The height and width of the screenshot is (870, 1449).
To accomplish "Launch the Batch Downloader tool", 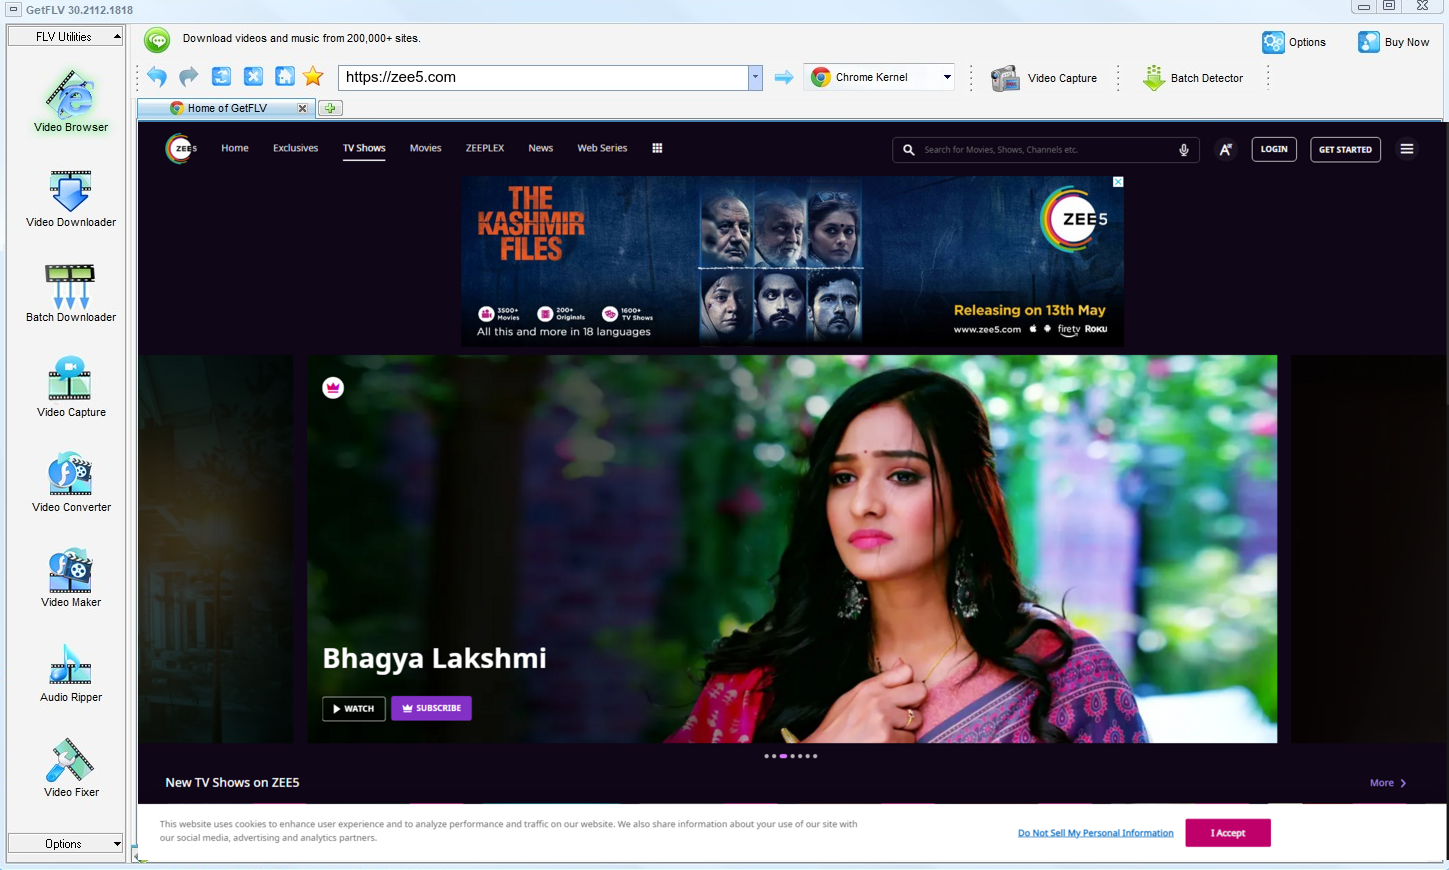I will 71,293.
